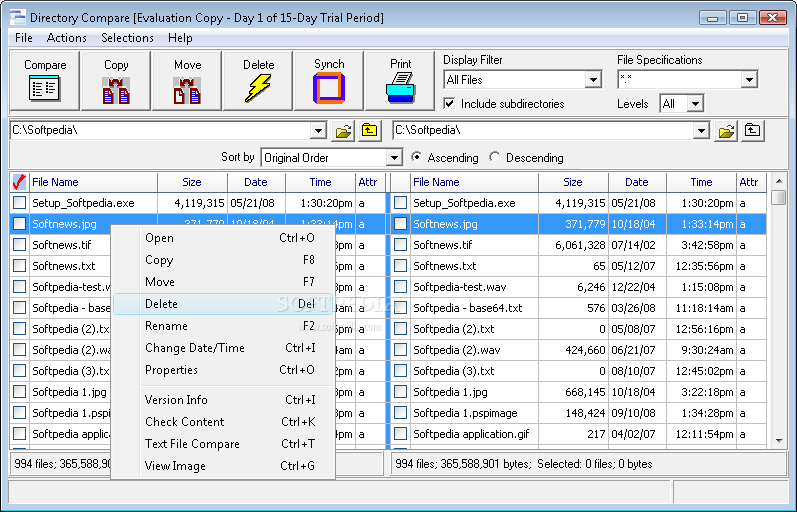Toggle Include subdirectories checkbox
This screenshot has width=797, height=512.
[449, 104]
